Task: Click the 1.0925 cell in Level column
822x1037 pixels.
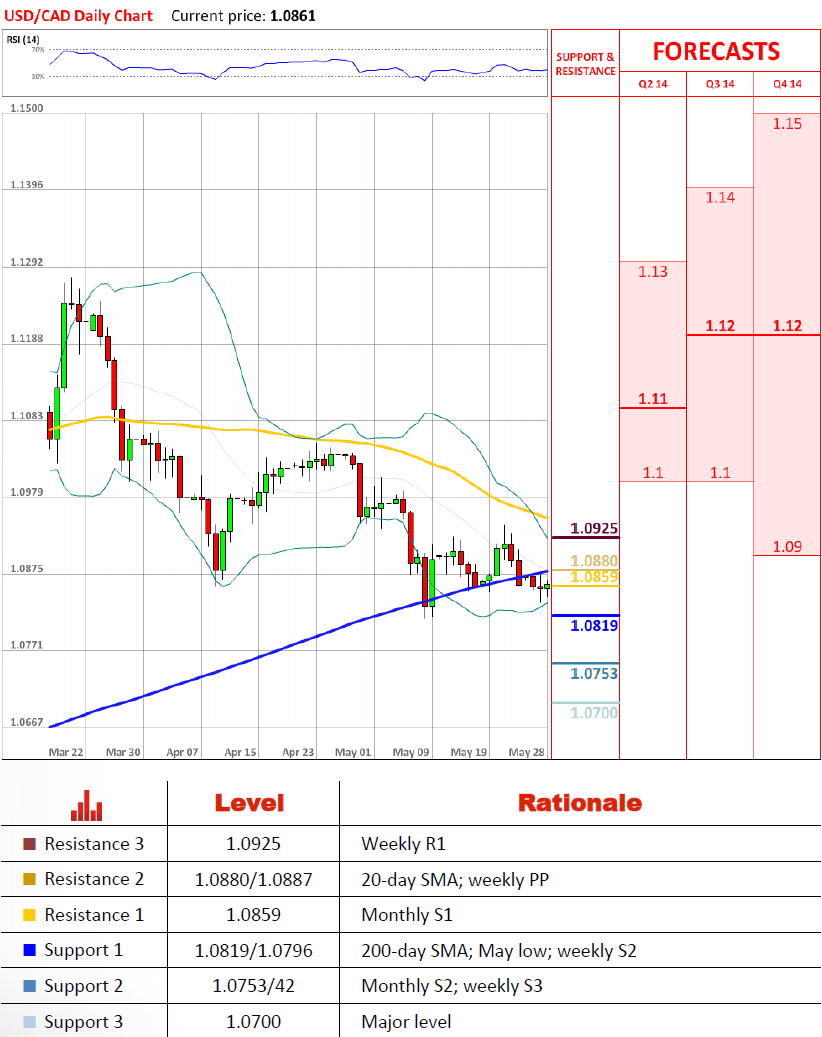Action: tap(253, 844)
